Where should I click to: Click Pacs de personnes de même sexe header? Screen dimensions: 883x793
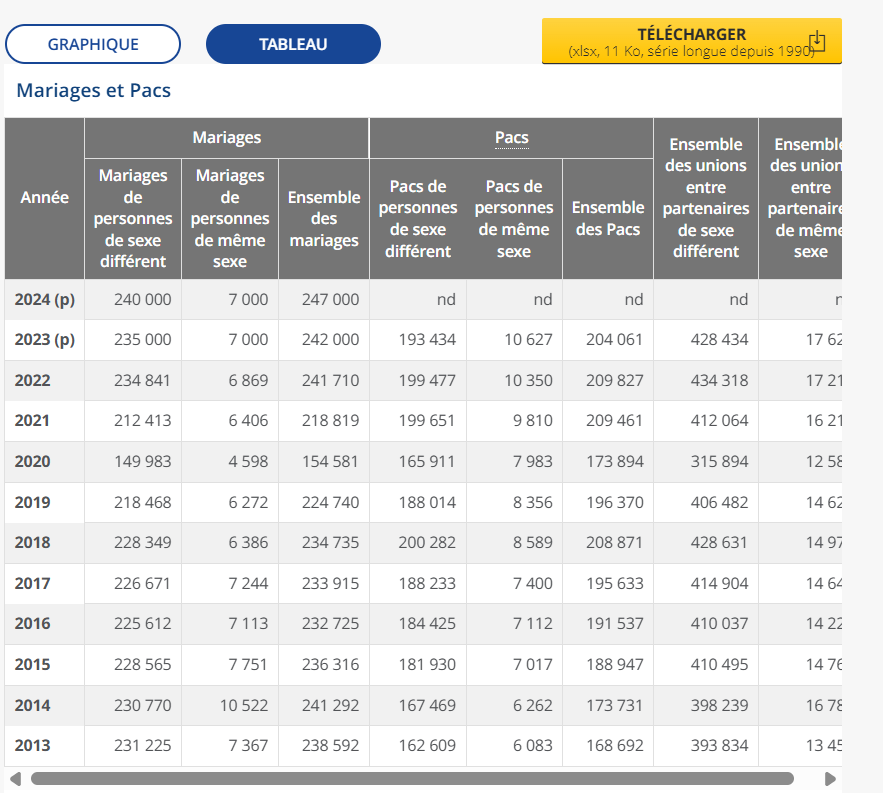coord(514,219)
